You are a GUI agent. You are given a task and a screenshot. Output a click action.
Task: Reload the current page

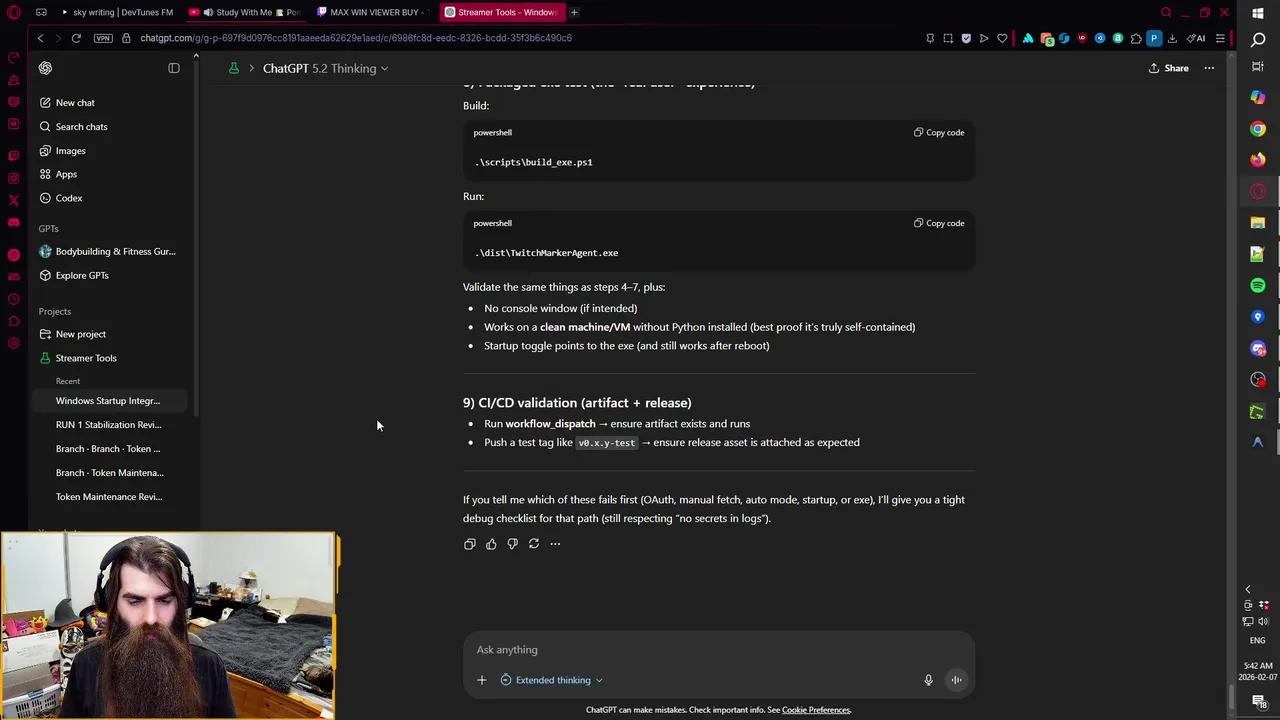[x=76, y=38]
